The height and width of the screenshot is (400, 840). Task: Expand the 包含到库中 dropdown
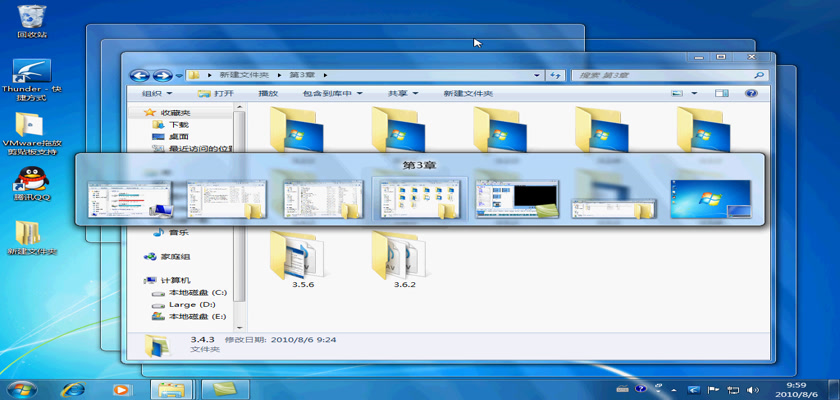point(329,93)
